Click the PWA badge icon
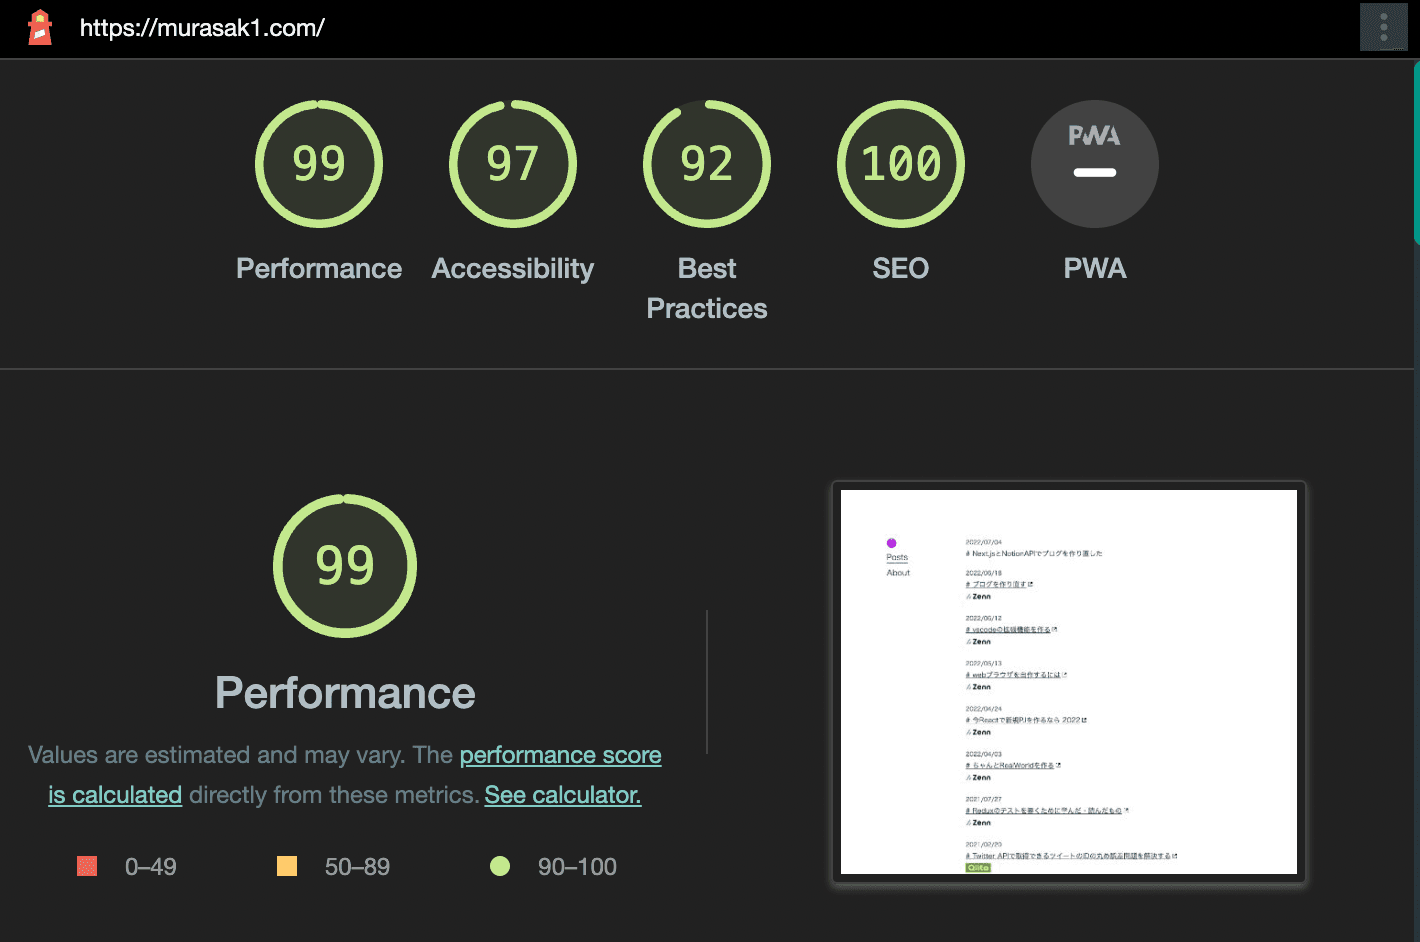The image size is (1420, 942). 1095,164
